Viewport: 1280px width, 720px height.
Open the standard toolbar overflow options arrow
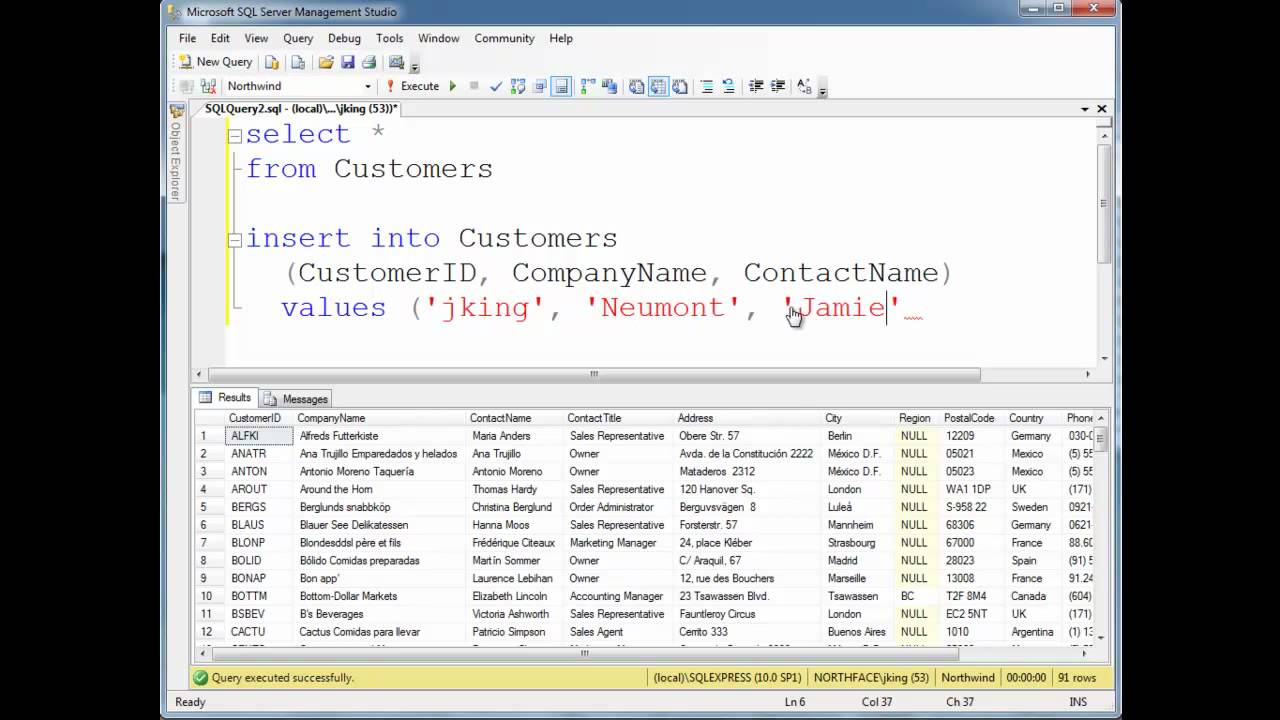415,68
